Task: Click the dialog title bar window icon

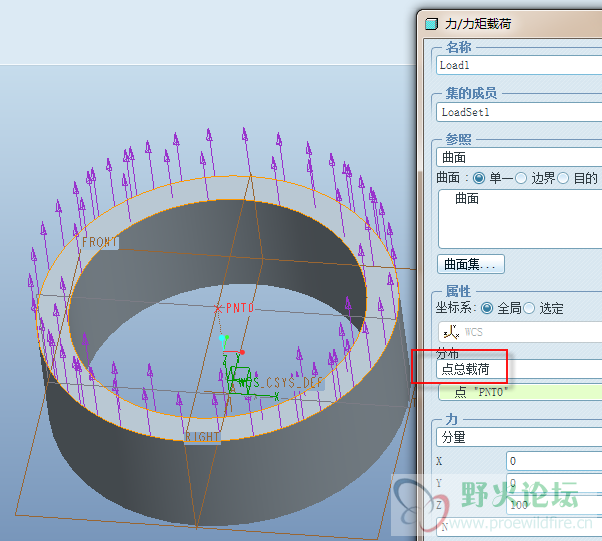Action: 432,24
